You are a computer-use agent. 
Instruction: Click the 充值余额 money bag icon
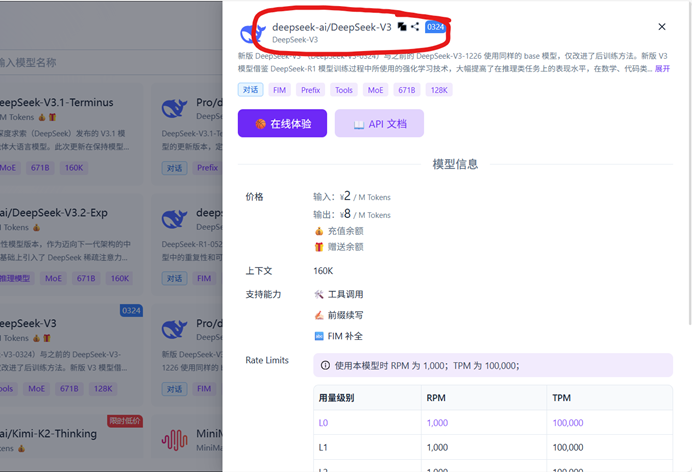click(x=319, y=230)
